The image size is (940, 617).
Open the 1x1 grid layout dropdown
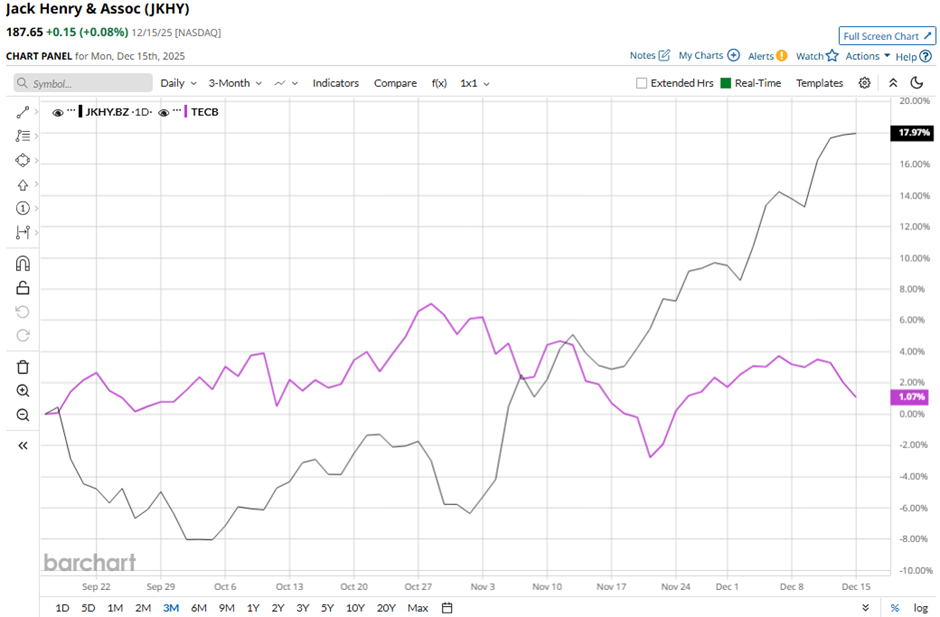tap(475, 83)
